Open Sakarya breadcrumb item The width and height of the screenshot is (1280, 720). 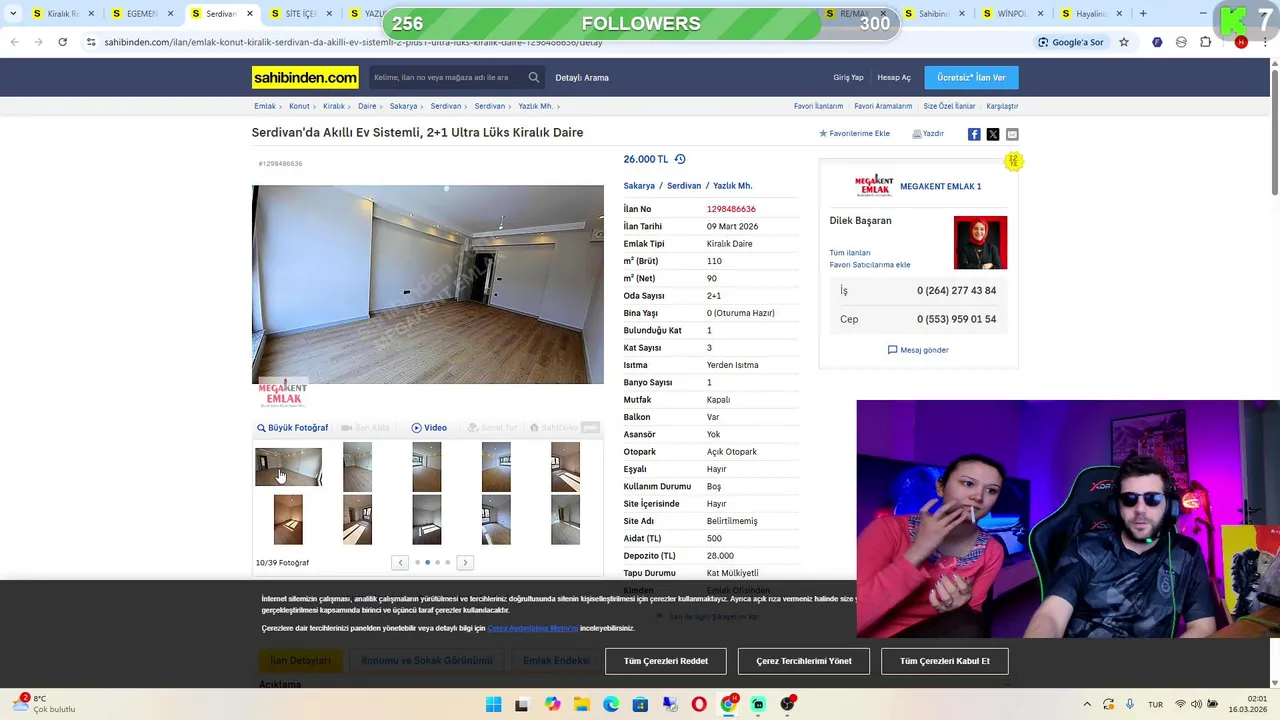pyautogui.click(x=403, y=106)
